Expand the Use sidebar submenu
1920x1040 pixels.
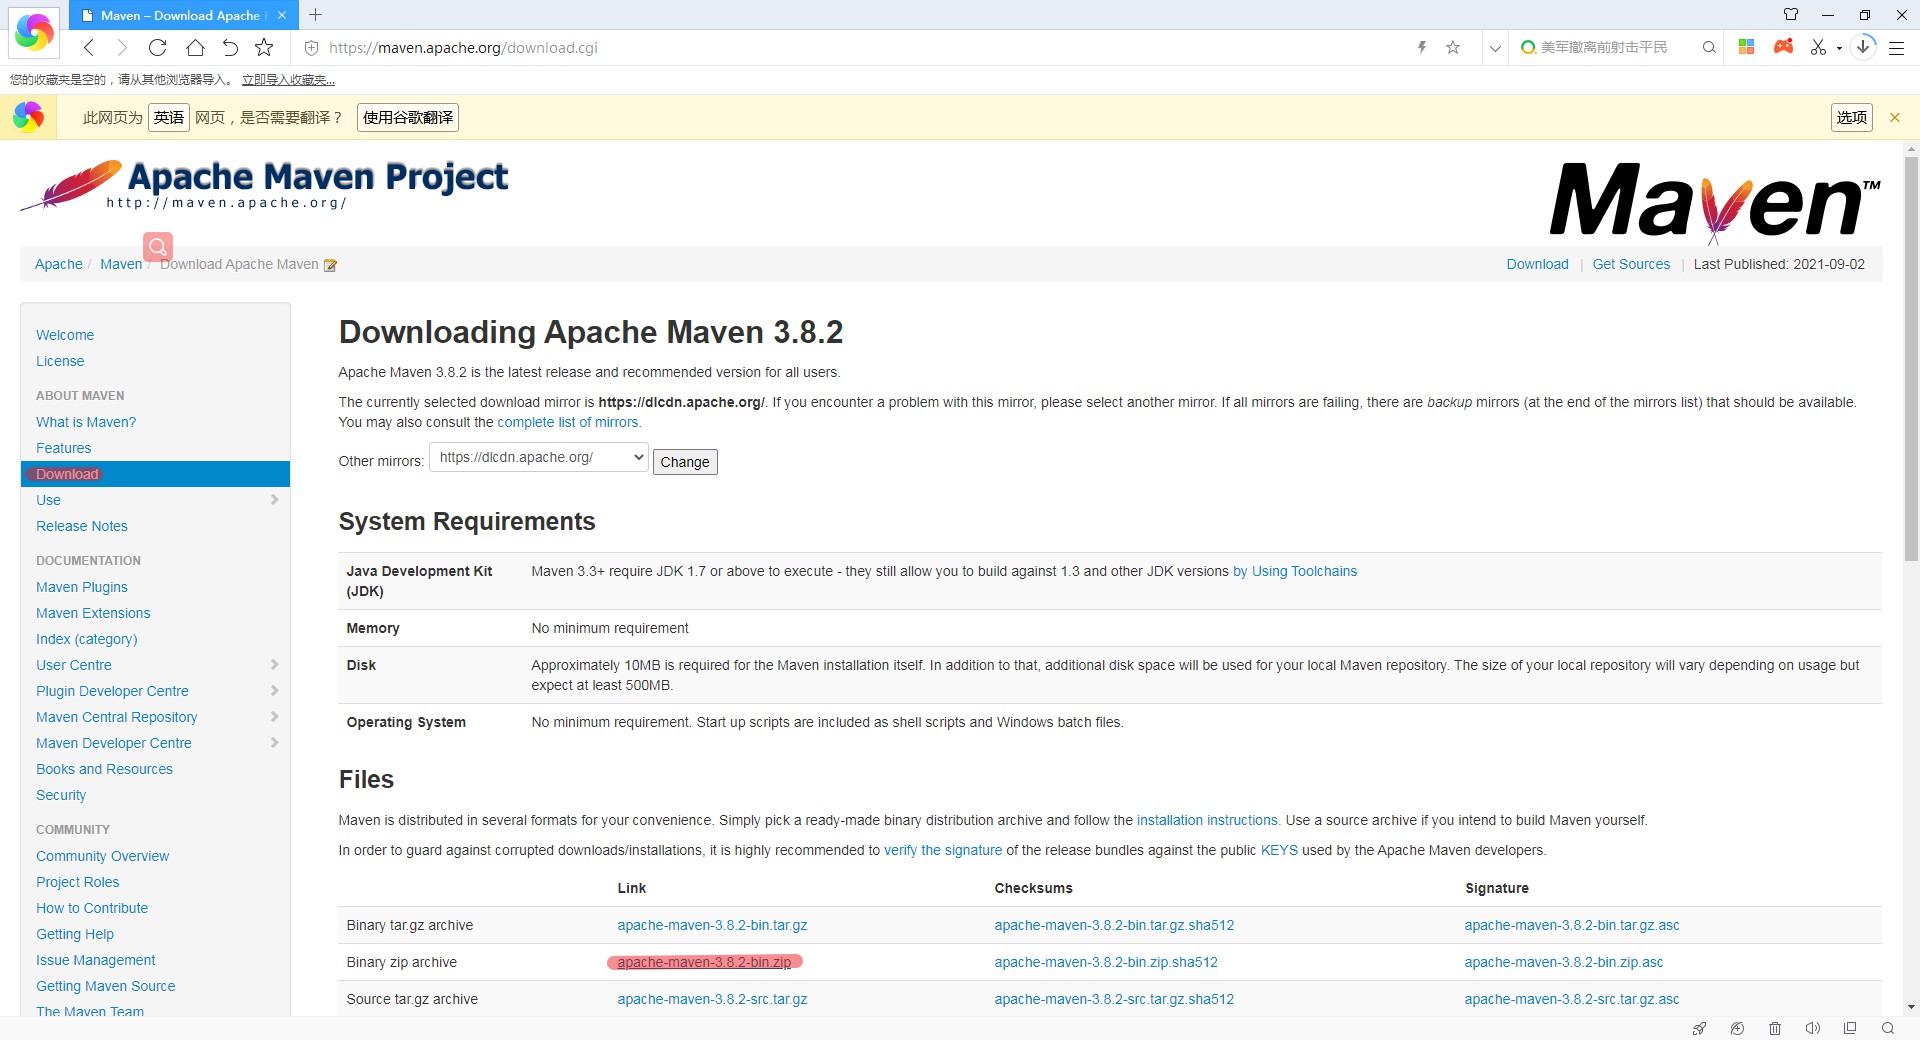(x=274, y=499)
